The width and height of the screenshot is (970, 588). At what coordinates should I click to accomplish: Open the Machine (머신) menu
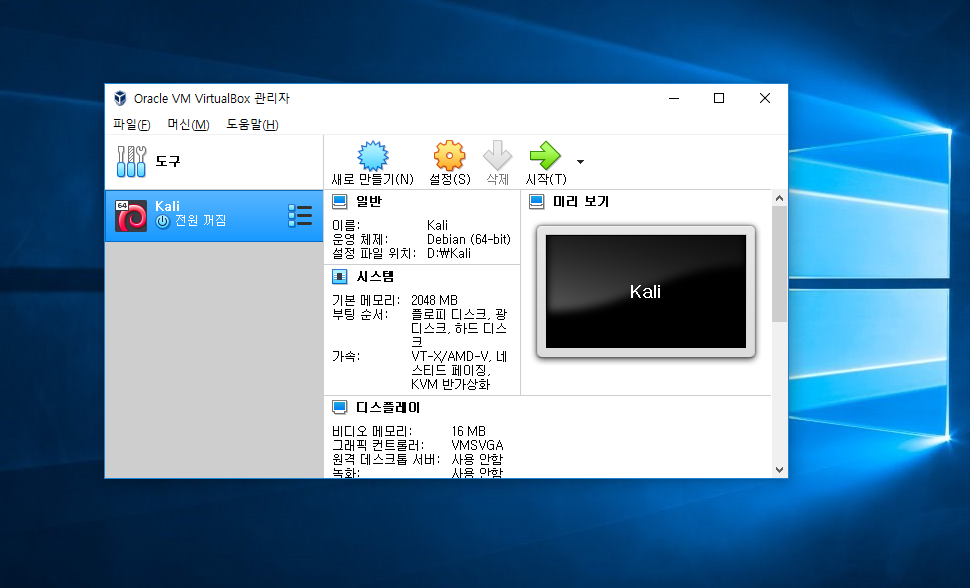pyautogui.click(x=188, y=124)
